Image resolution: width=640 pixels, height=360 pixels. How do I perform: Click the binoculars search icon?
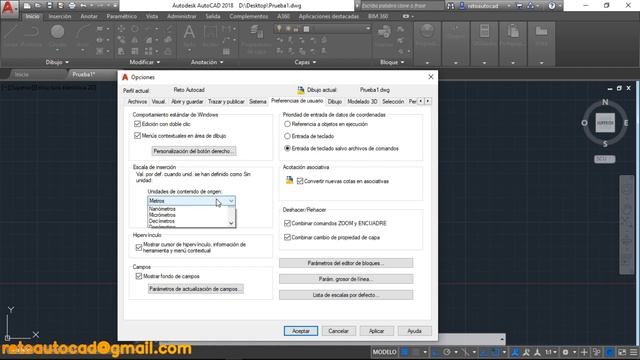(451, 6)
